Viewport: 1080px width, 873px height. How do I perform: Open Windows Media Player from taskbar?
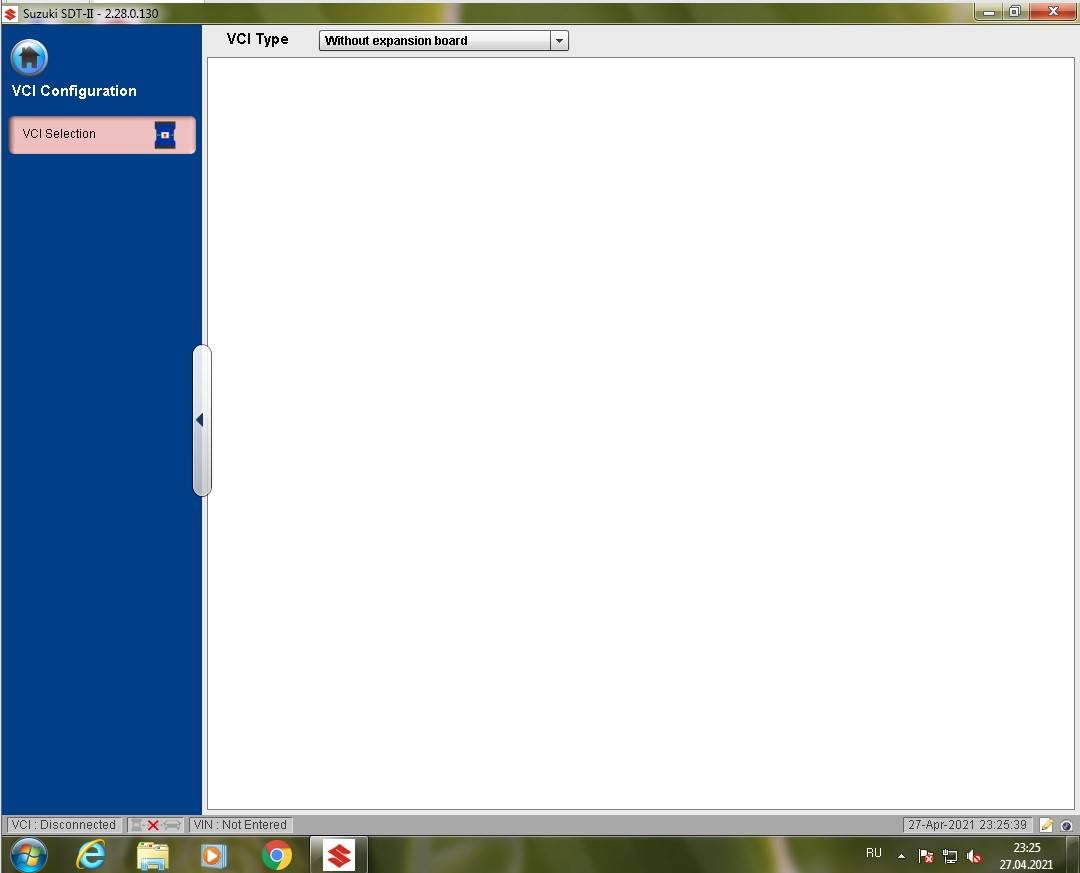tap(214, 855)
